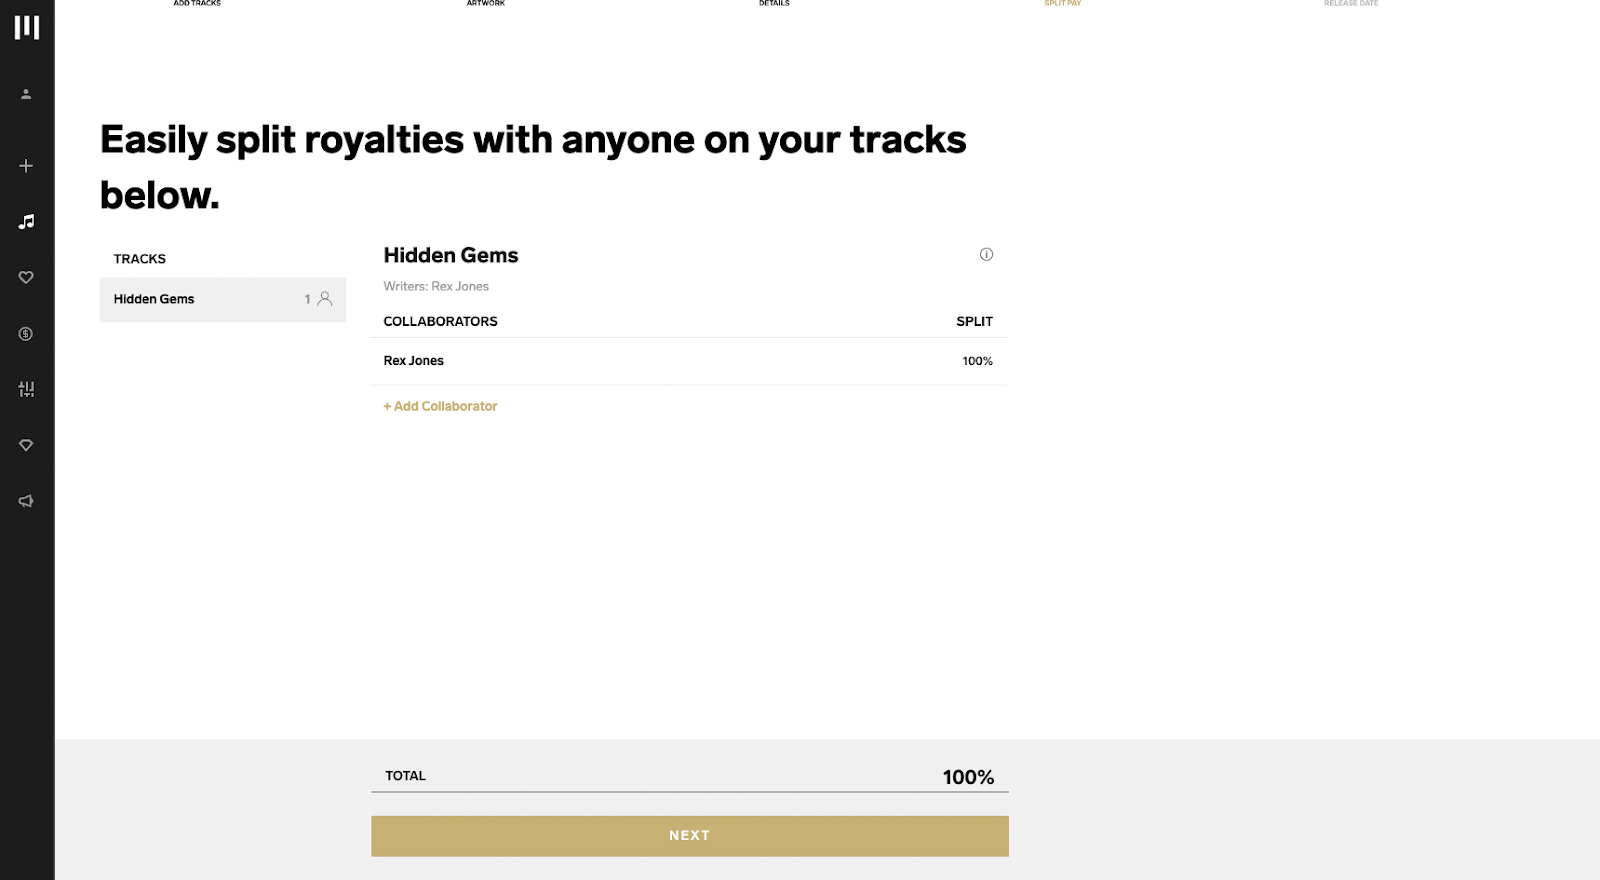Open the megaphone promotion icon

click(x=26, y=501)
